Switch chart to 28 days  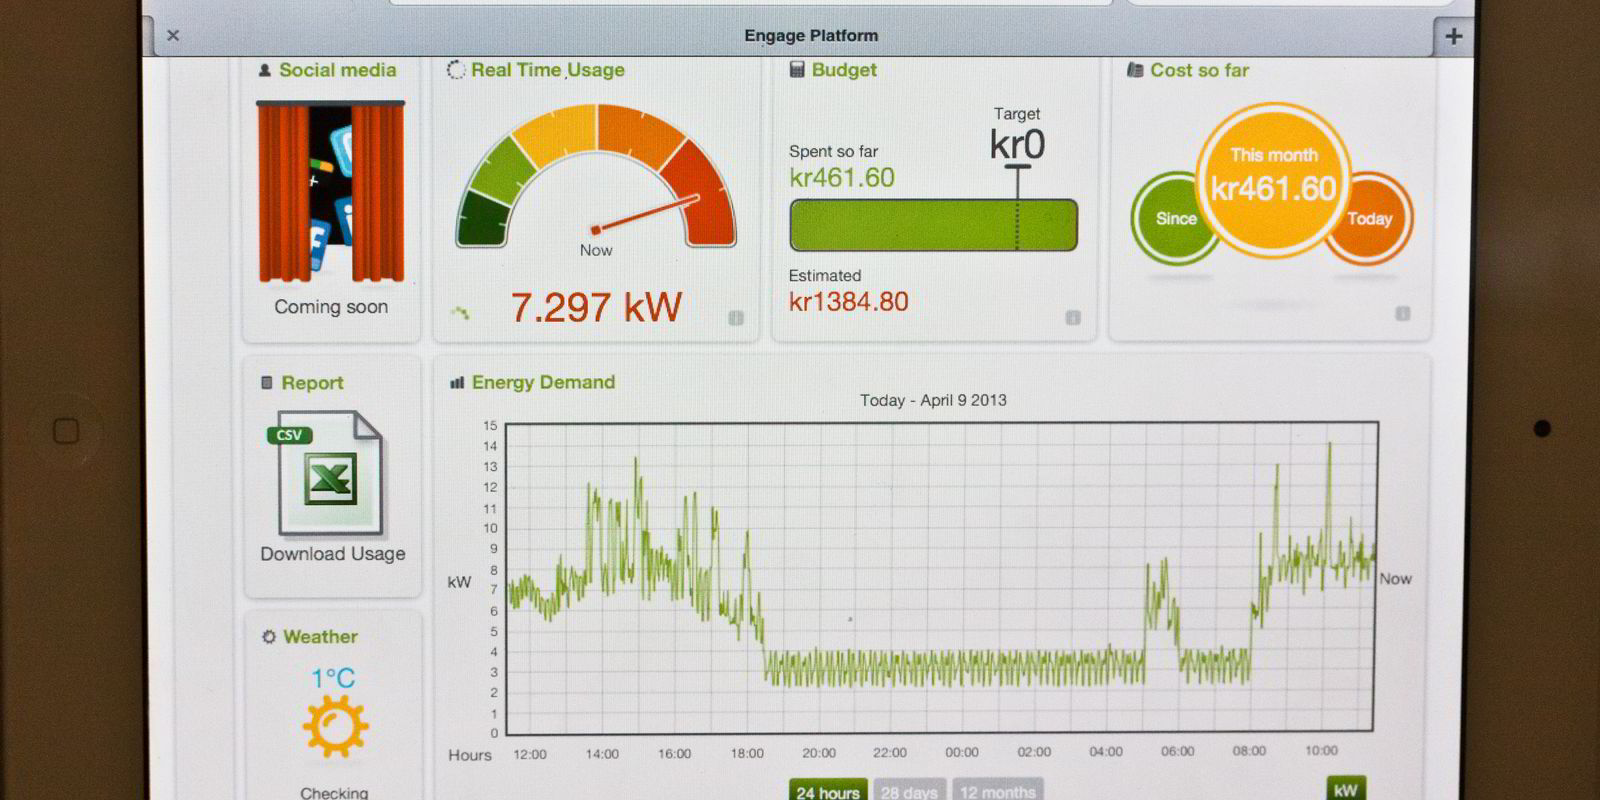[910, 790]
